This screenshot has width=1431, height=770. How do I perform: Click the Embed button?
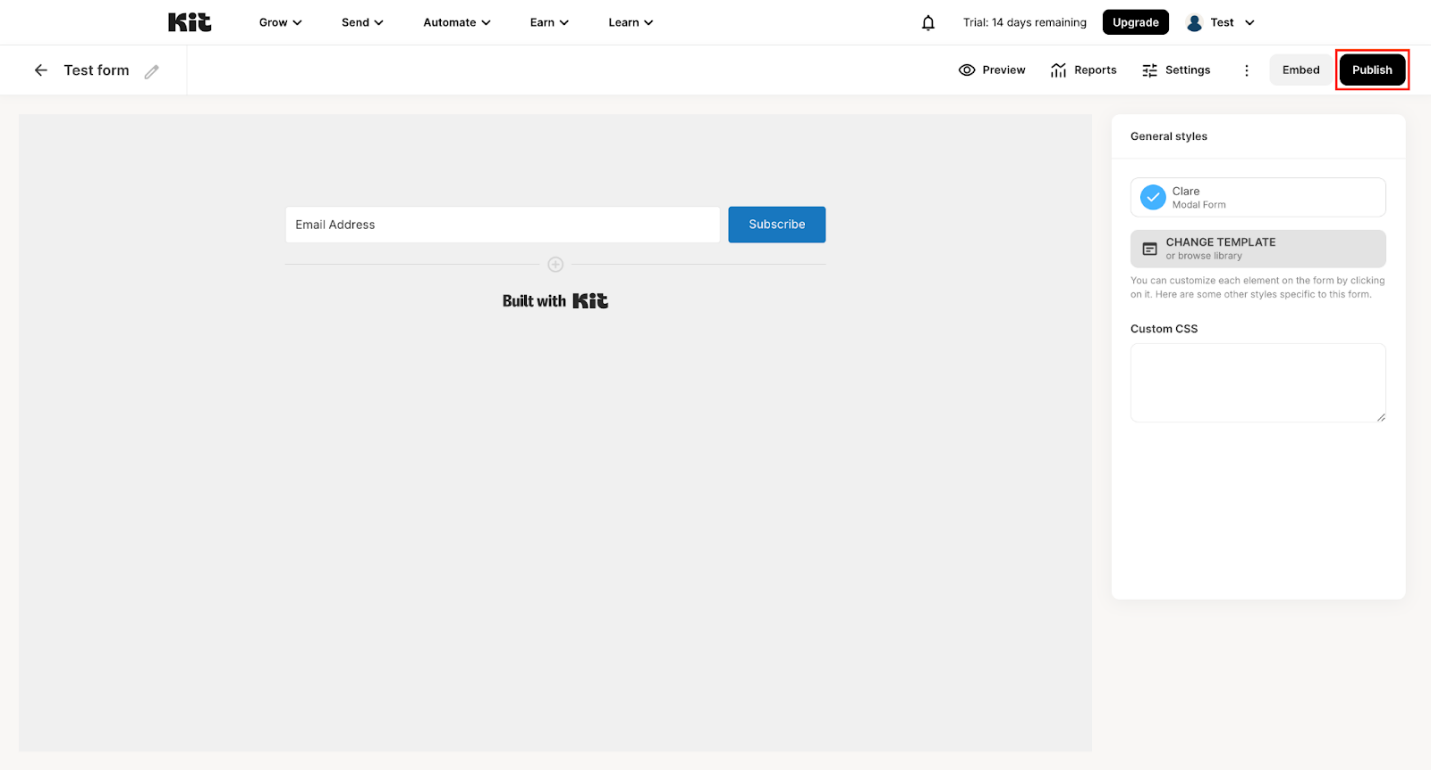click(1300, 69)
